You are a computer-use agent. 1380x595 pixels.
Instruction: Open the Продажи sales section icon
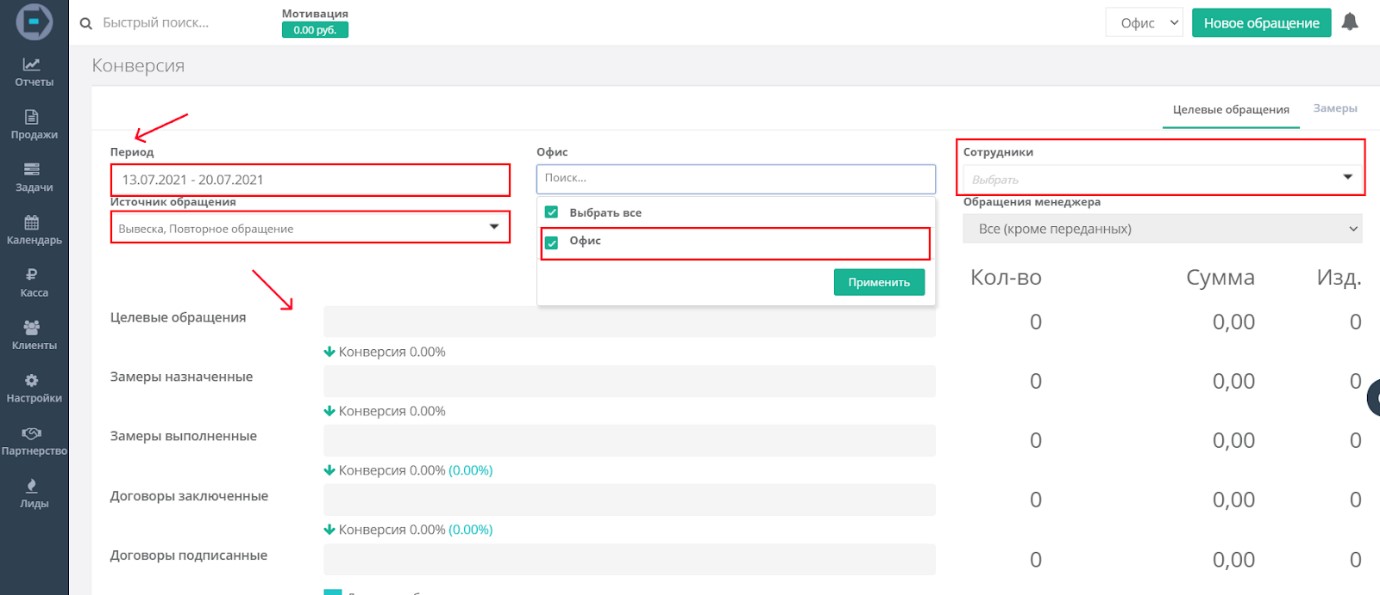coord(33,116)
